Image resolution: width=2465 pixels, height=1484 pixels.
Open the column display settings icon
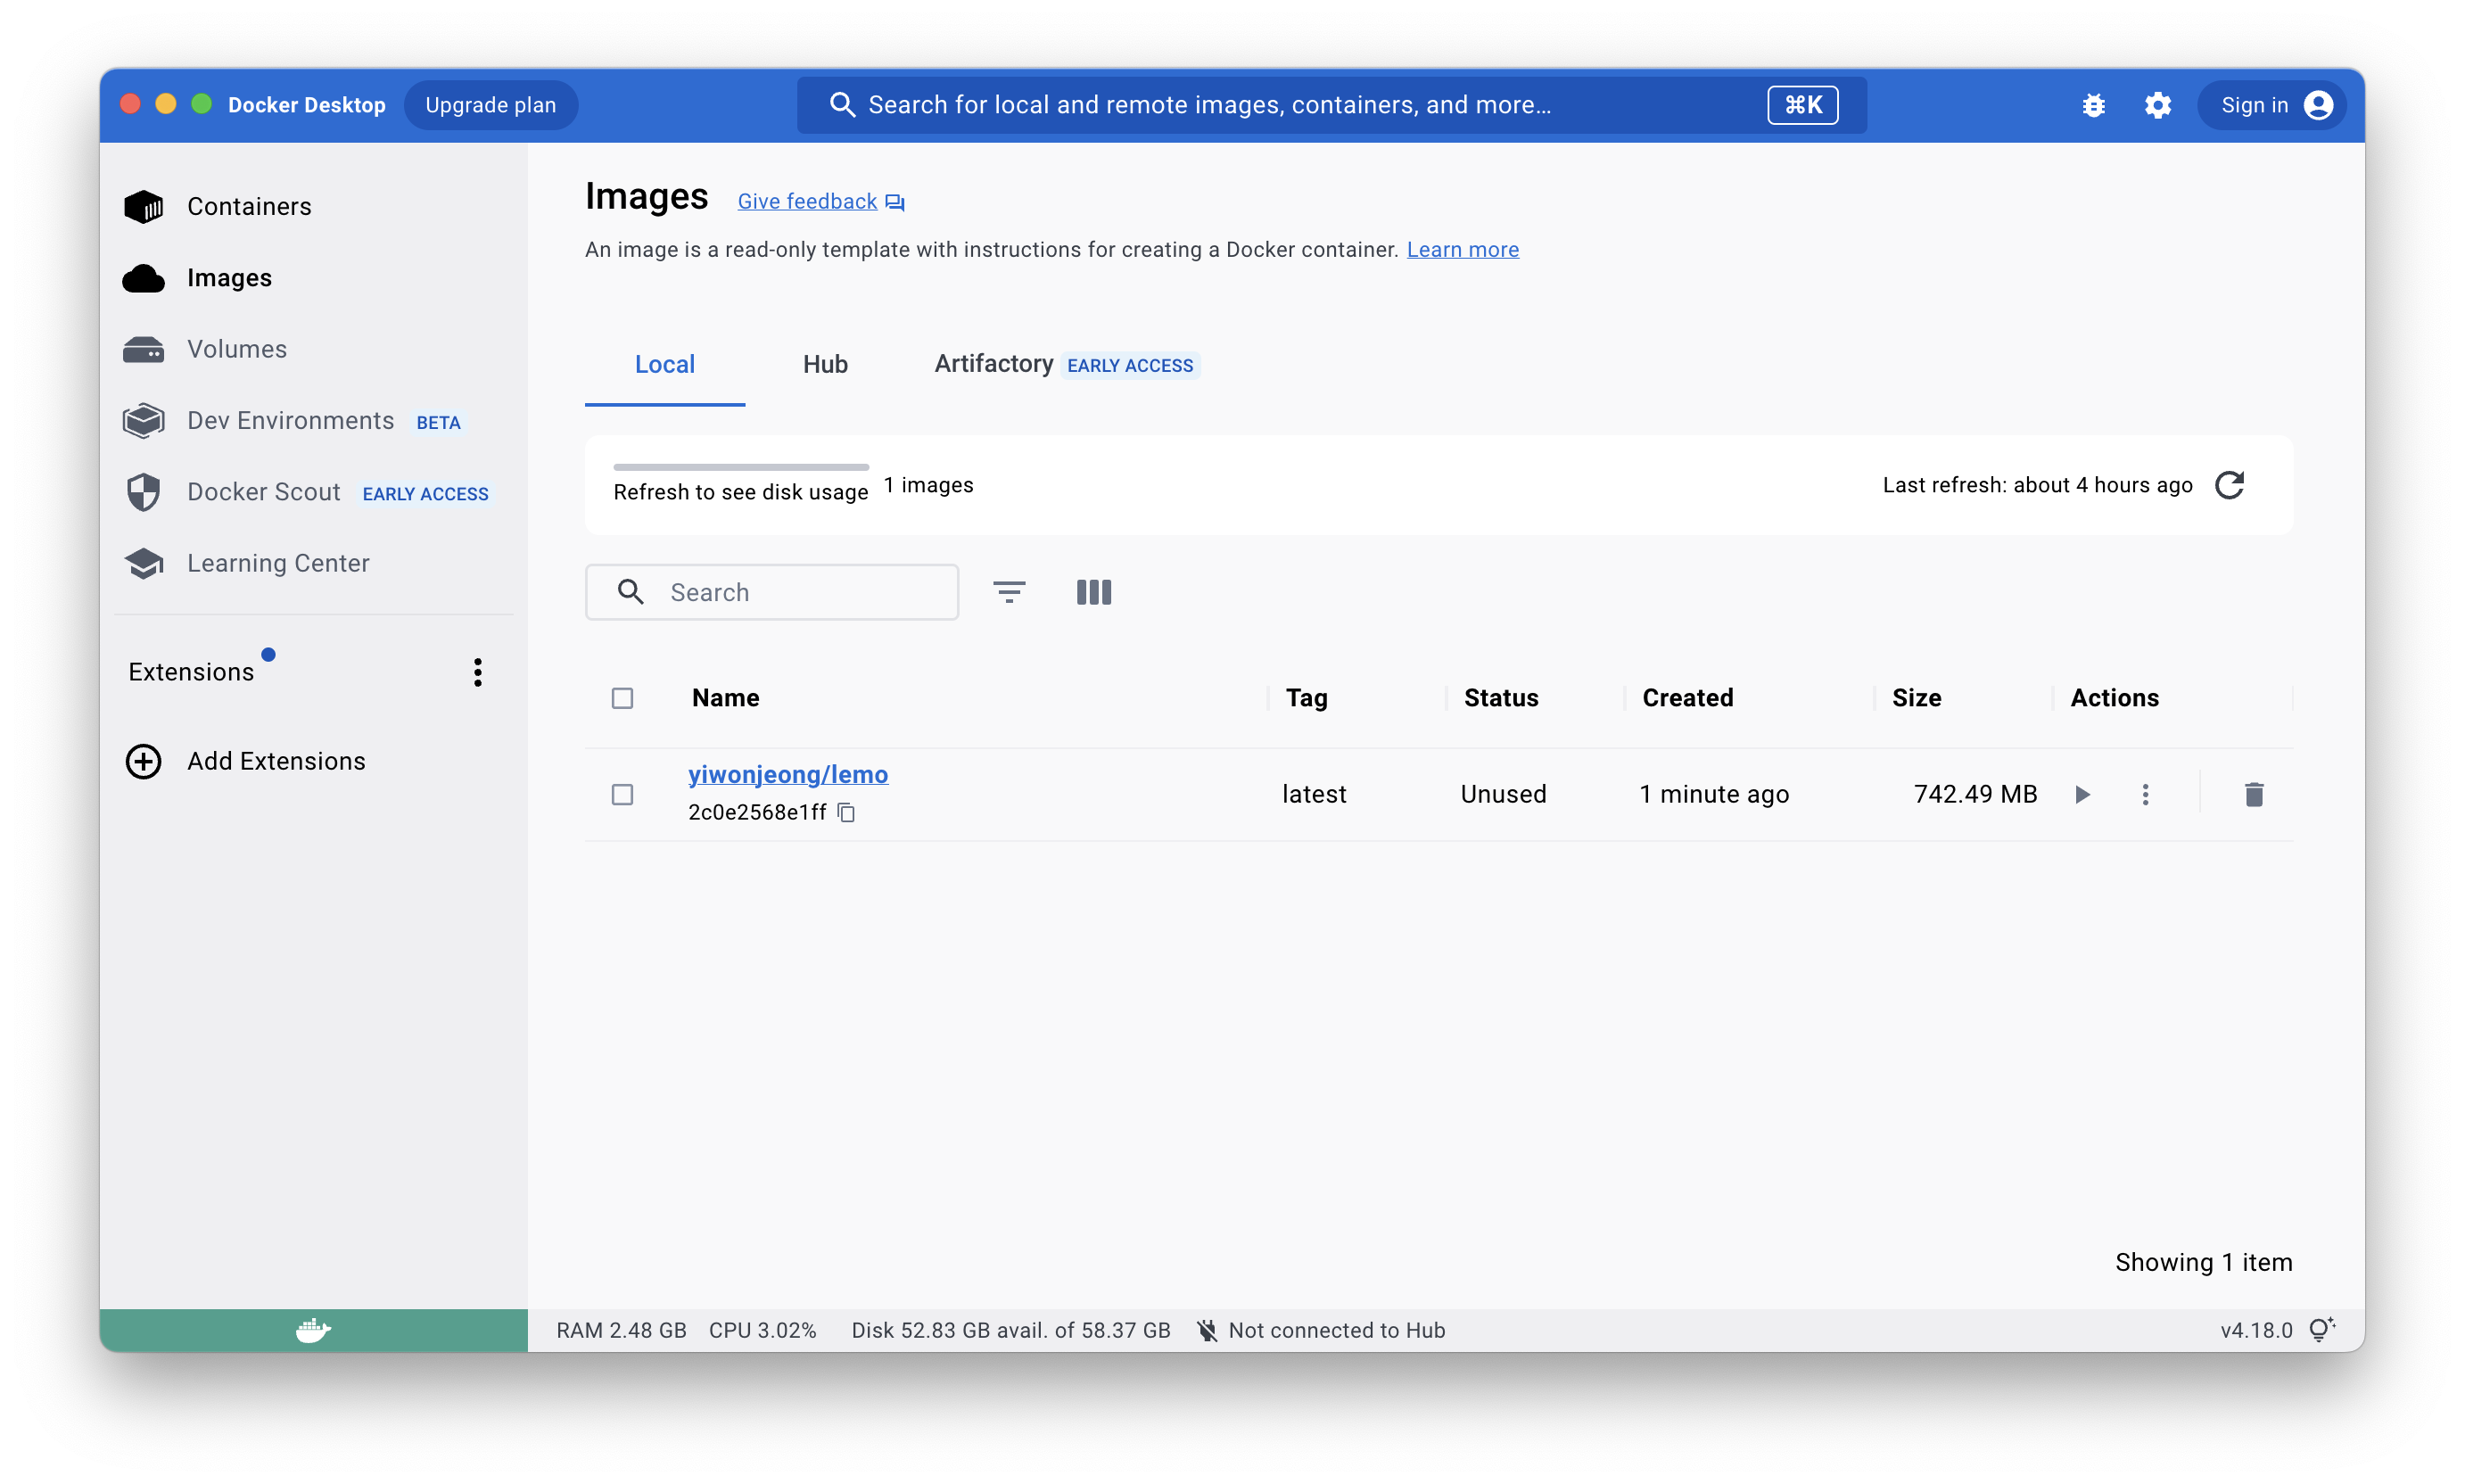(x=1093, y=592)
